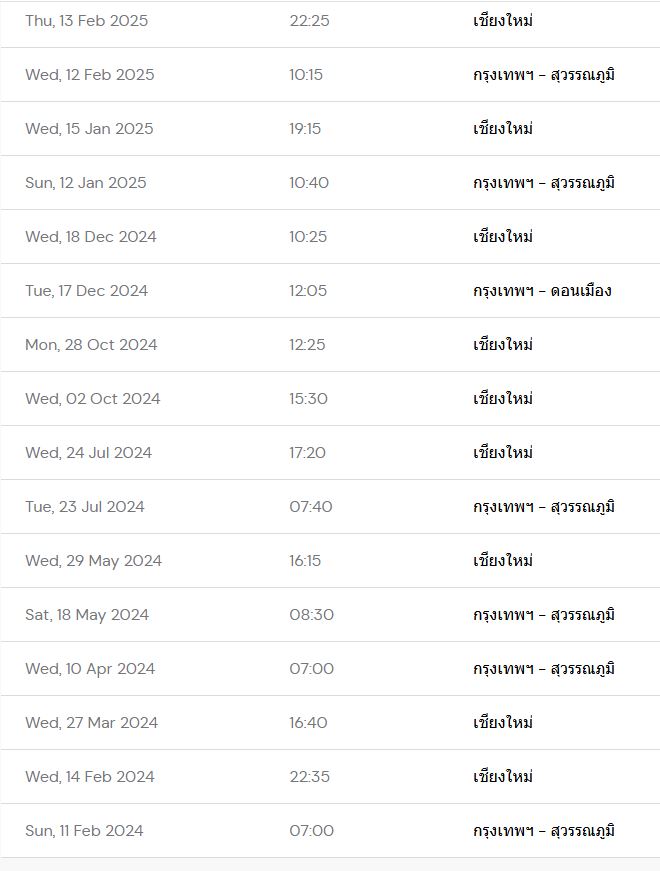The image size is (660, 871).
Task: Click เชียงใหม่ on the 24 Jul 2024 row
Action: pyautogui.click(x=503, y=453)
